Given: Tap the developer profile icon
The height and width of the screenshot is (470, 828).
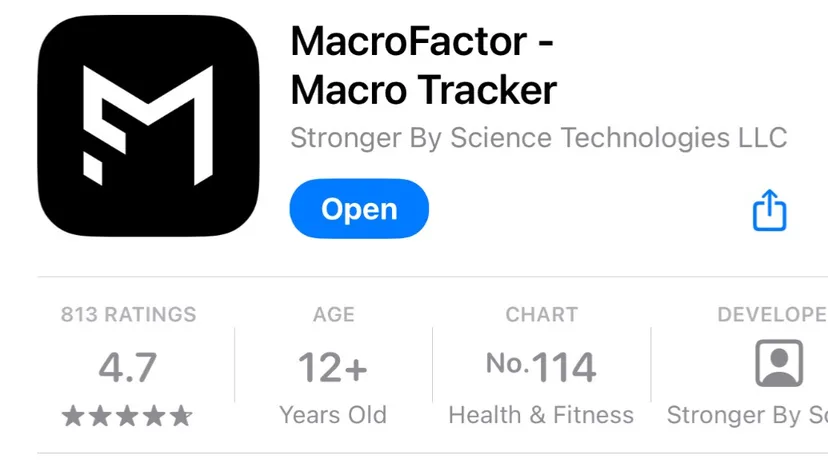Looking at the screenshot, I should pos(779,363).
